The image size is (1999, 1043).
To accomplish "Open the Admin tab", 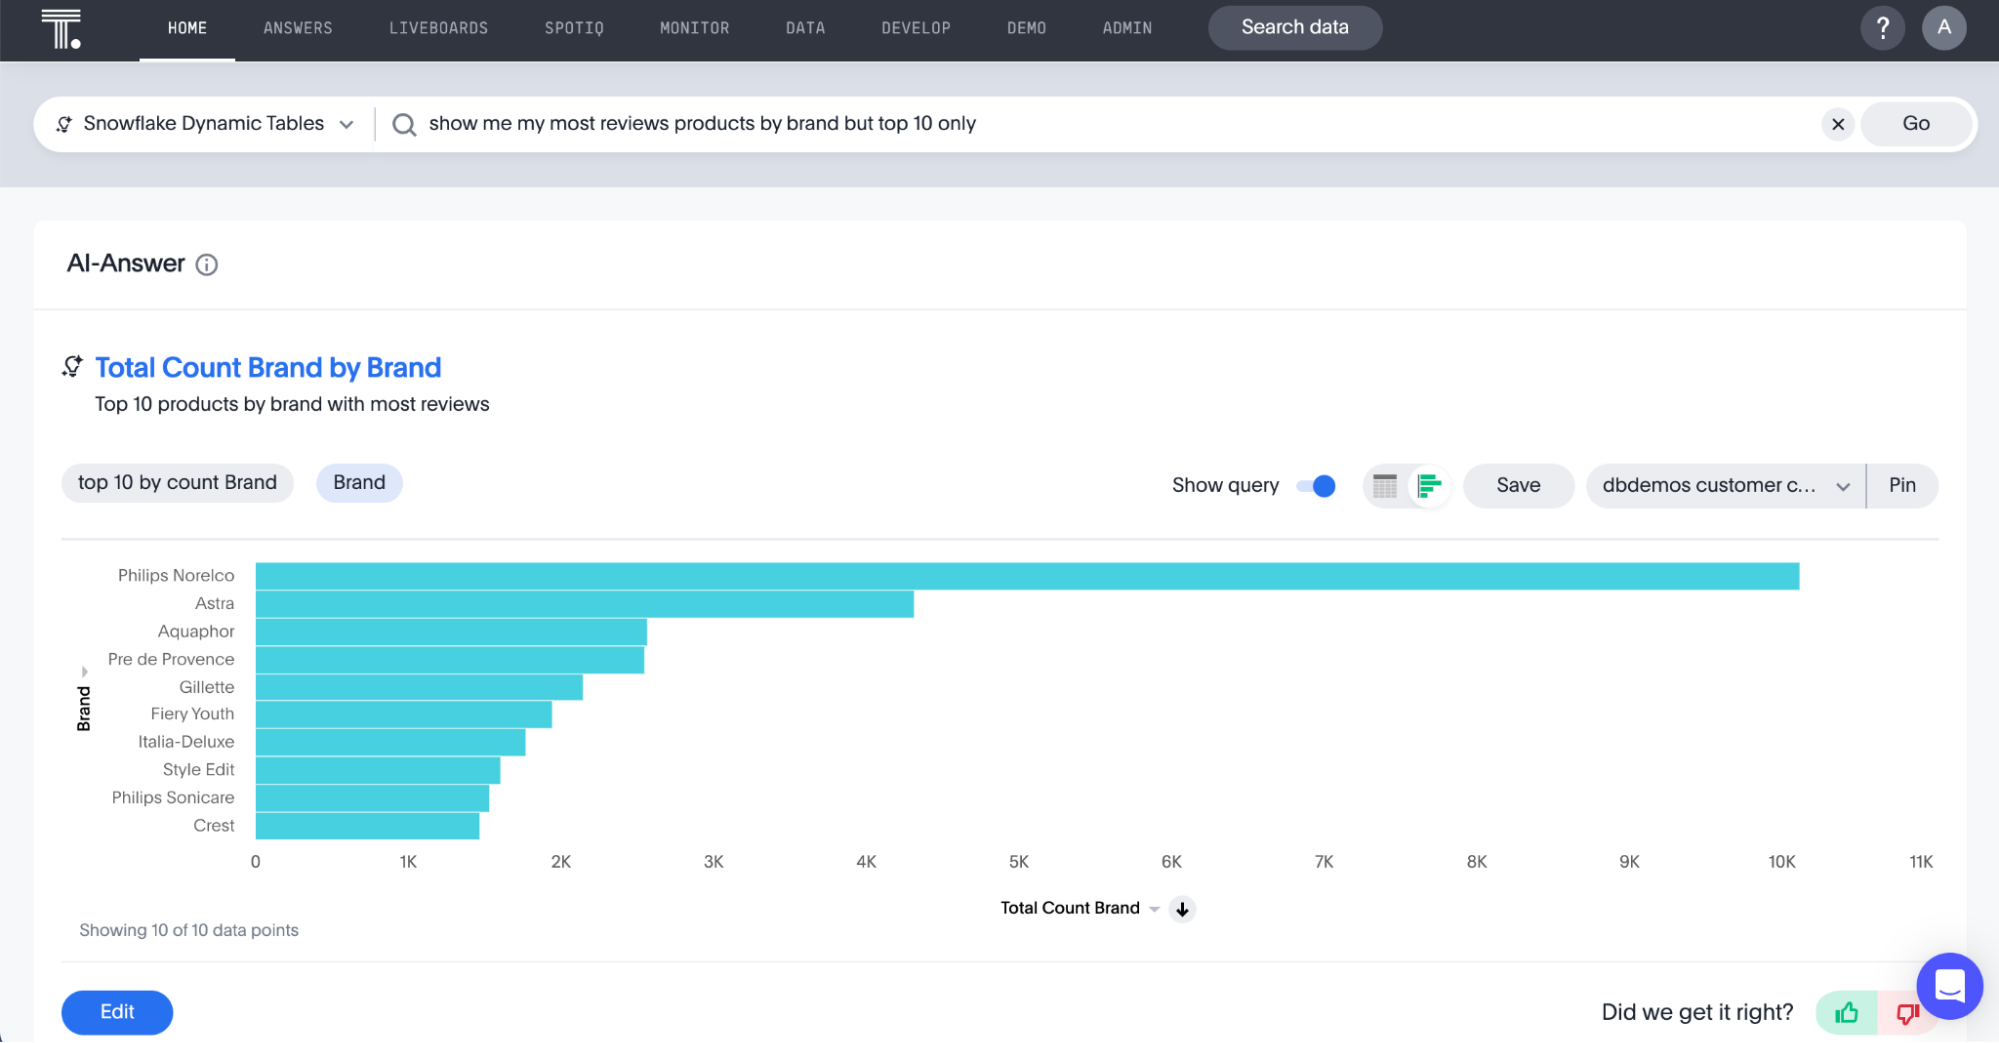I will [x=1127, y=28].
